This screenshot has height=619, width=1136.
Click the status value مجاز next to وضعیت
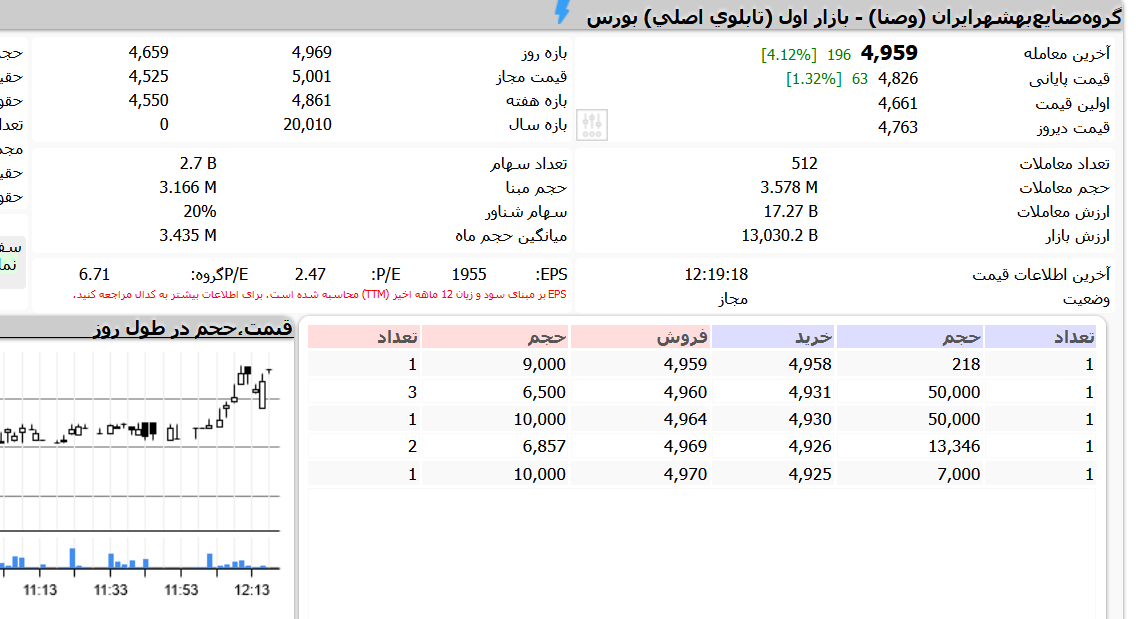click(732, 299)
